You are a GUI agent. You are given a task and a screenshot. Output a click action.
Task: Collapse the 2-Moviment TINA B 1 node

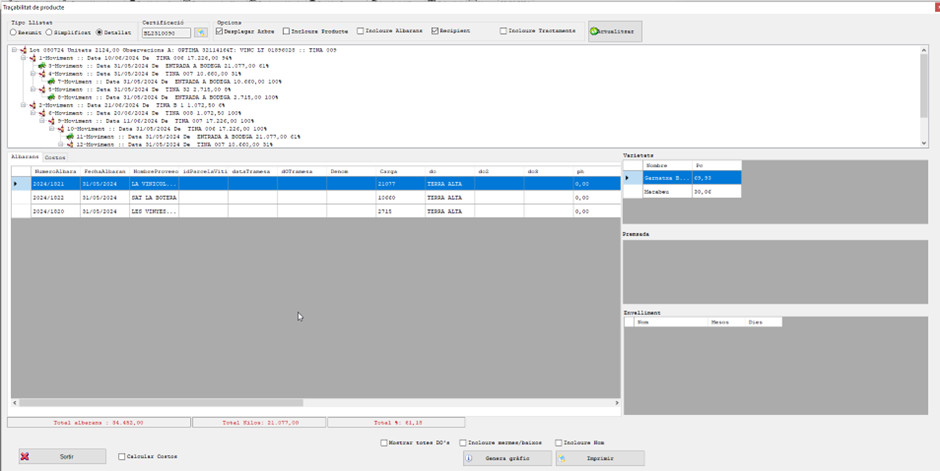(x=23, y=105)
